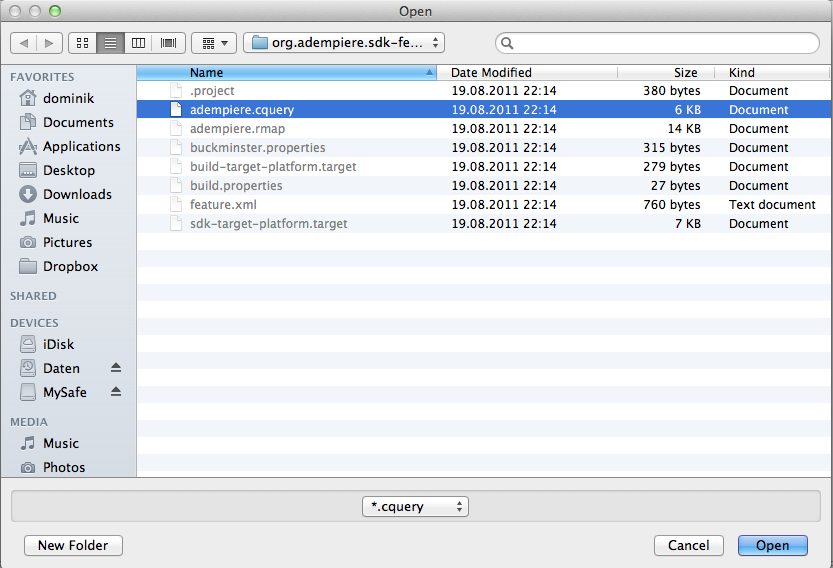This screenshot has height=568, width=833.
Task: Go back with the left arrow button
Action: pyautogui.click(x=23, y=43)
